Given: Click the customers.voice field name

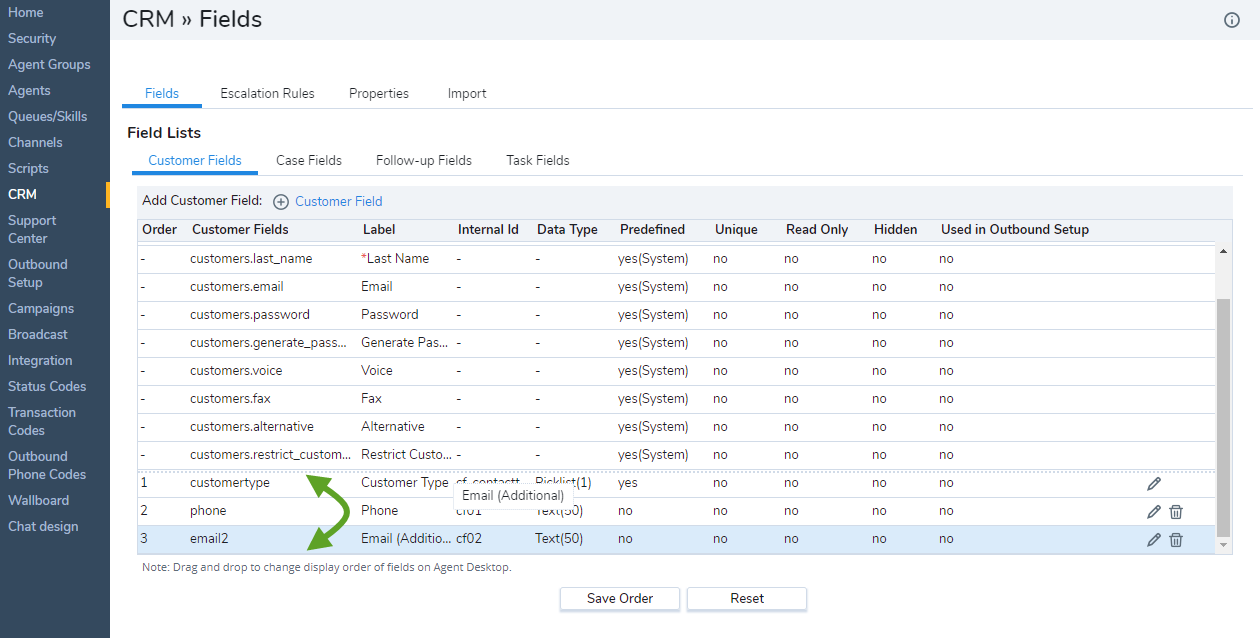Looking at the screenshot, I should (x=236, y=371).
